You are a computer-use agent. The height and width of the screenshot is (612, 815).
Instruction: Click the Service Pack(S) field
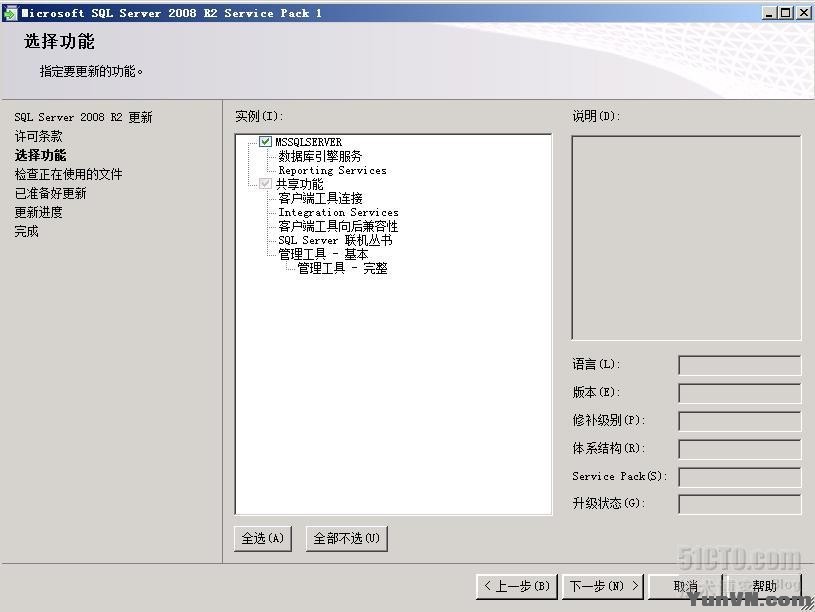click(x=740, y=477)
